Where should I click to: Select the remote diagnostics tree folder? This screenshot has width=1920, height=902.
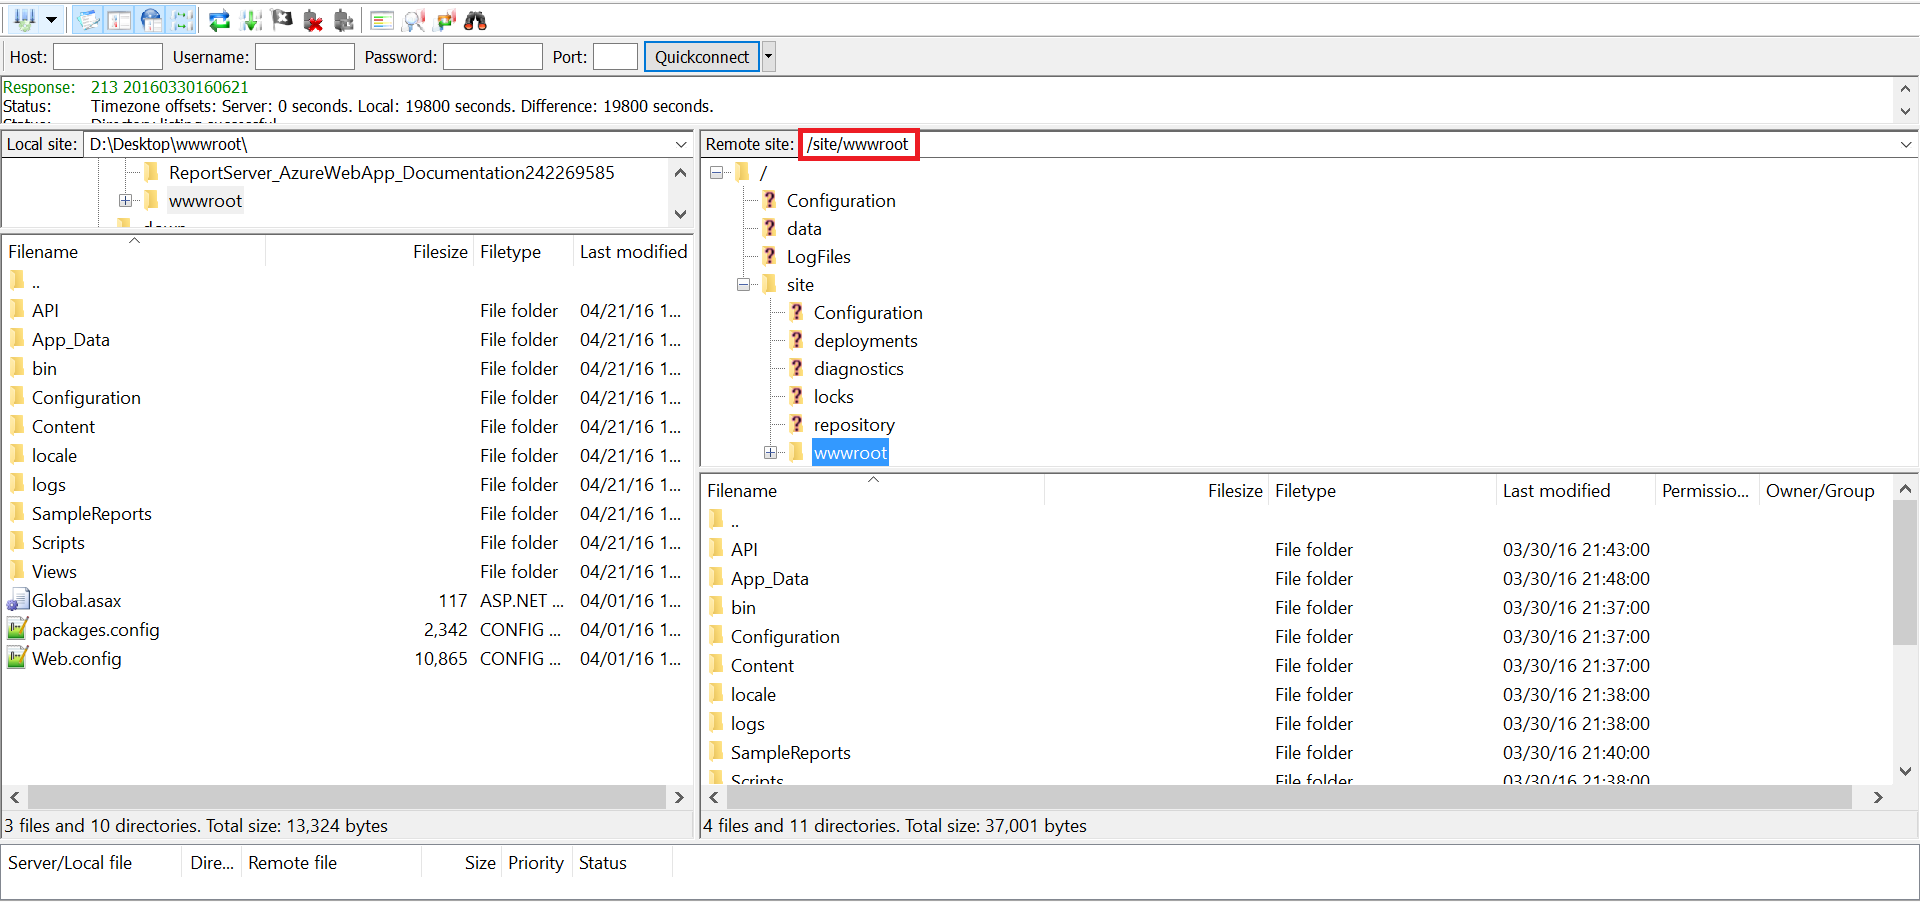pyautogui.click(x=858, y=369)
